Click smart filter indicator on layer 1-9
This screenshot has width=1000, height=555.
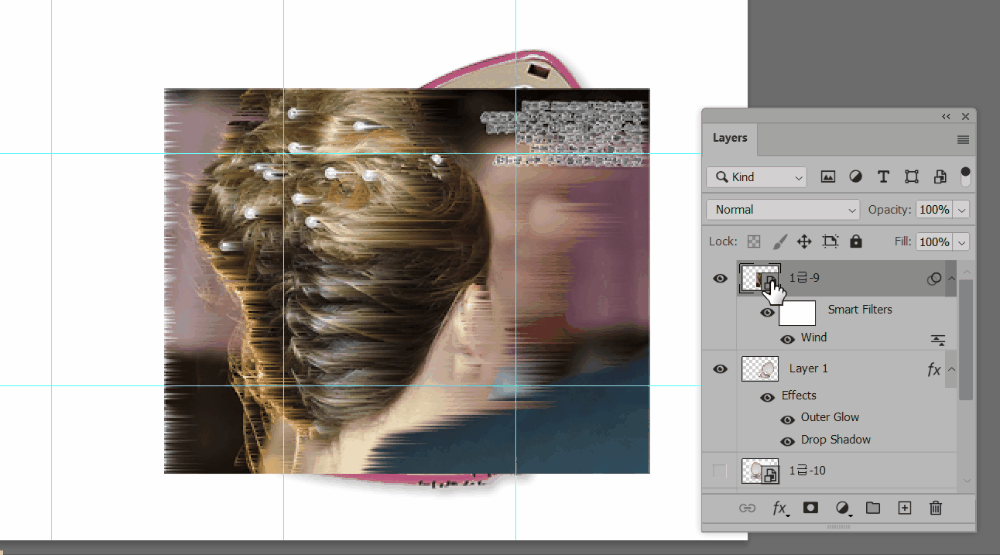pyautogui.click(x=934, y=278)
